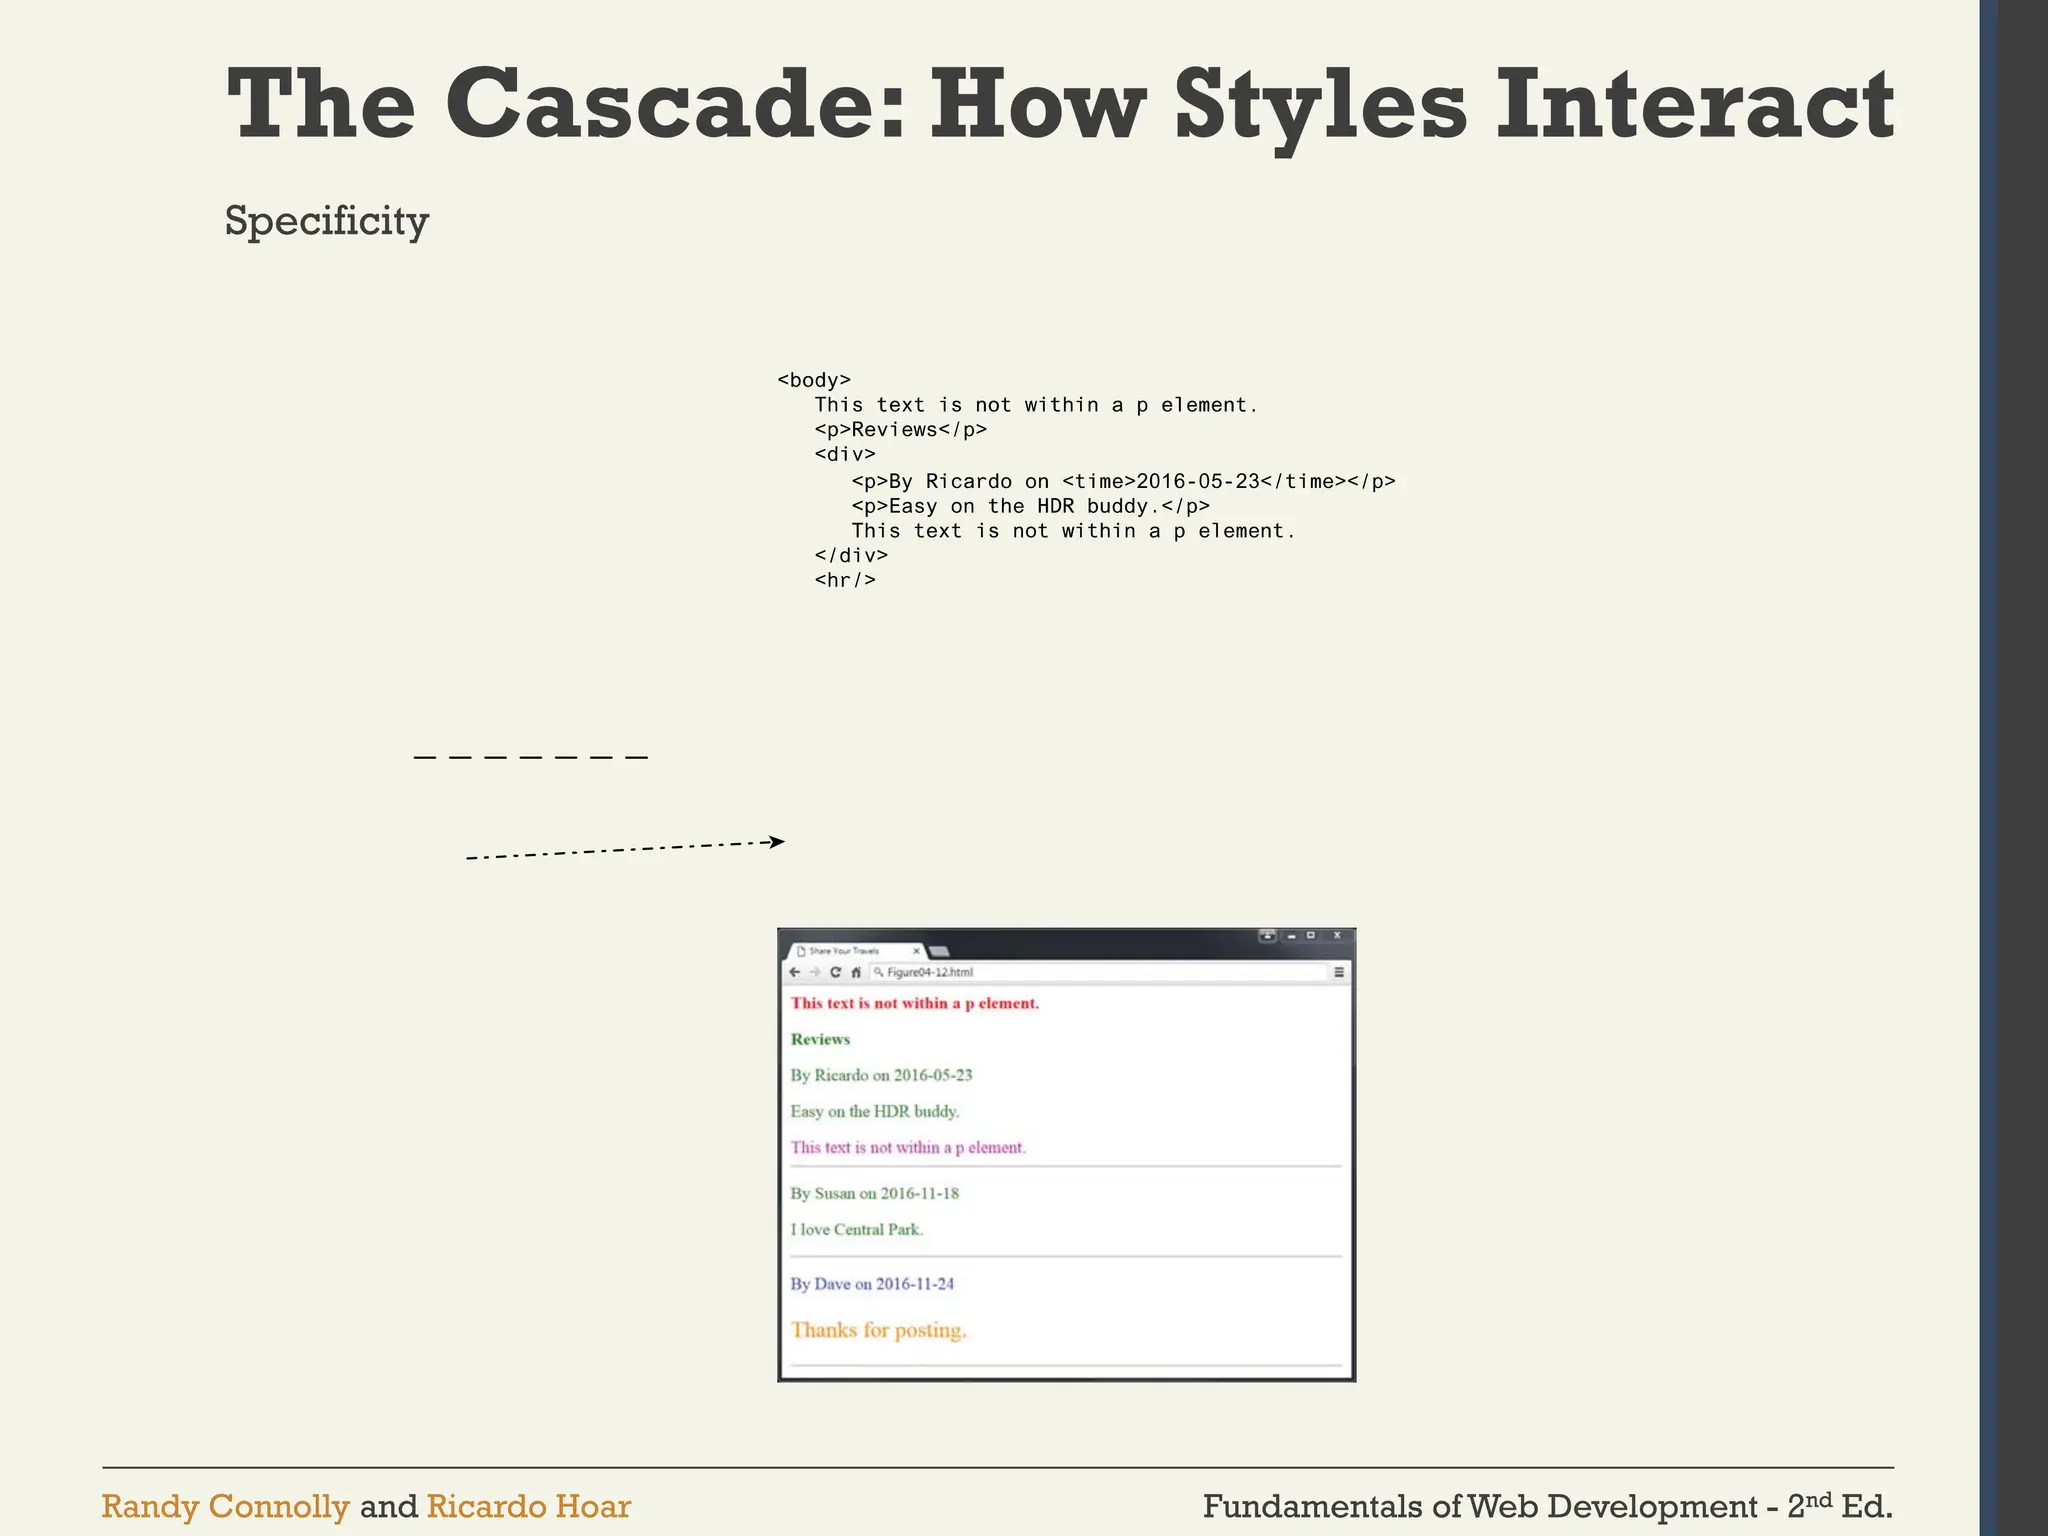Click the browser user profile icon
Viewport: 2048px width, 1536px height.
click(1267, 936)
